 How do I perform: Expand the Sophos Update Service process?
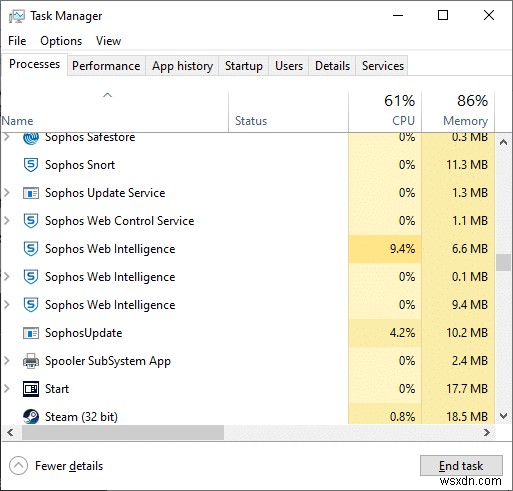(x=7, y=192)
